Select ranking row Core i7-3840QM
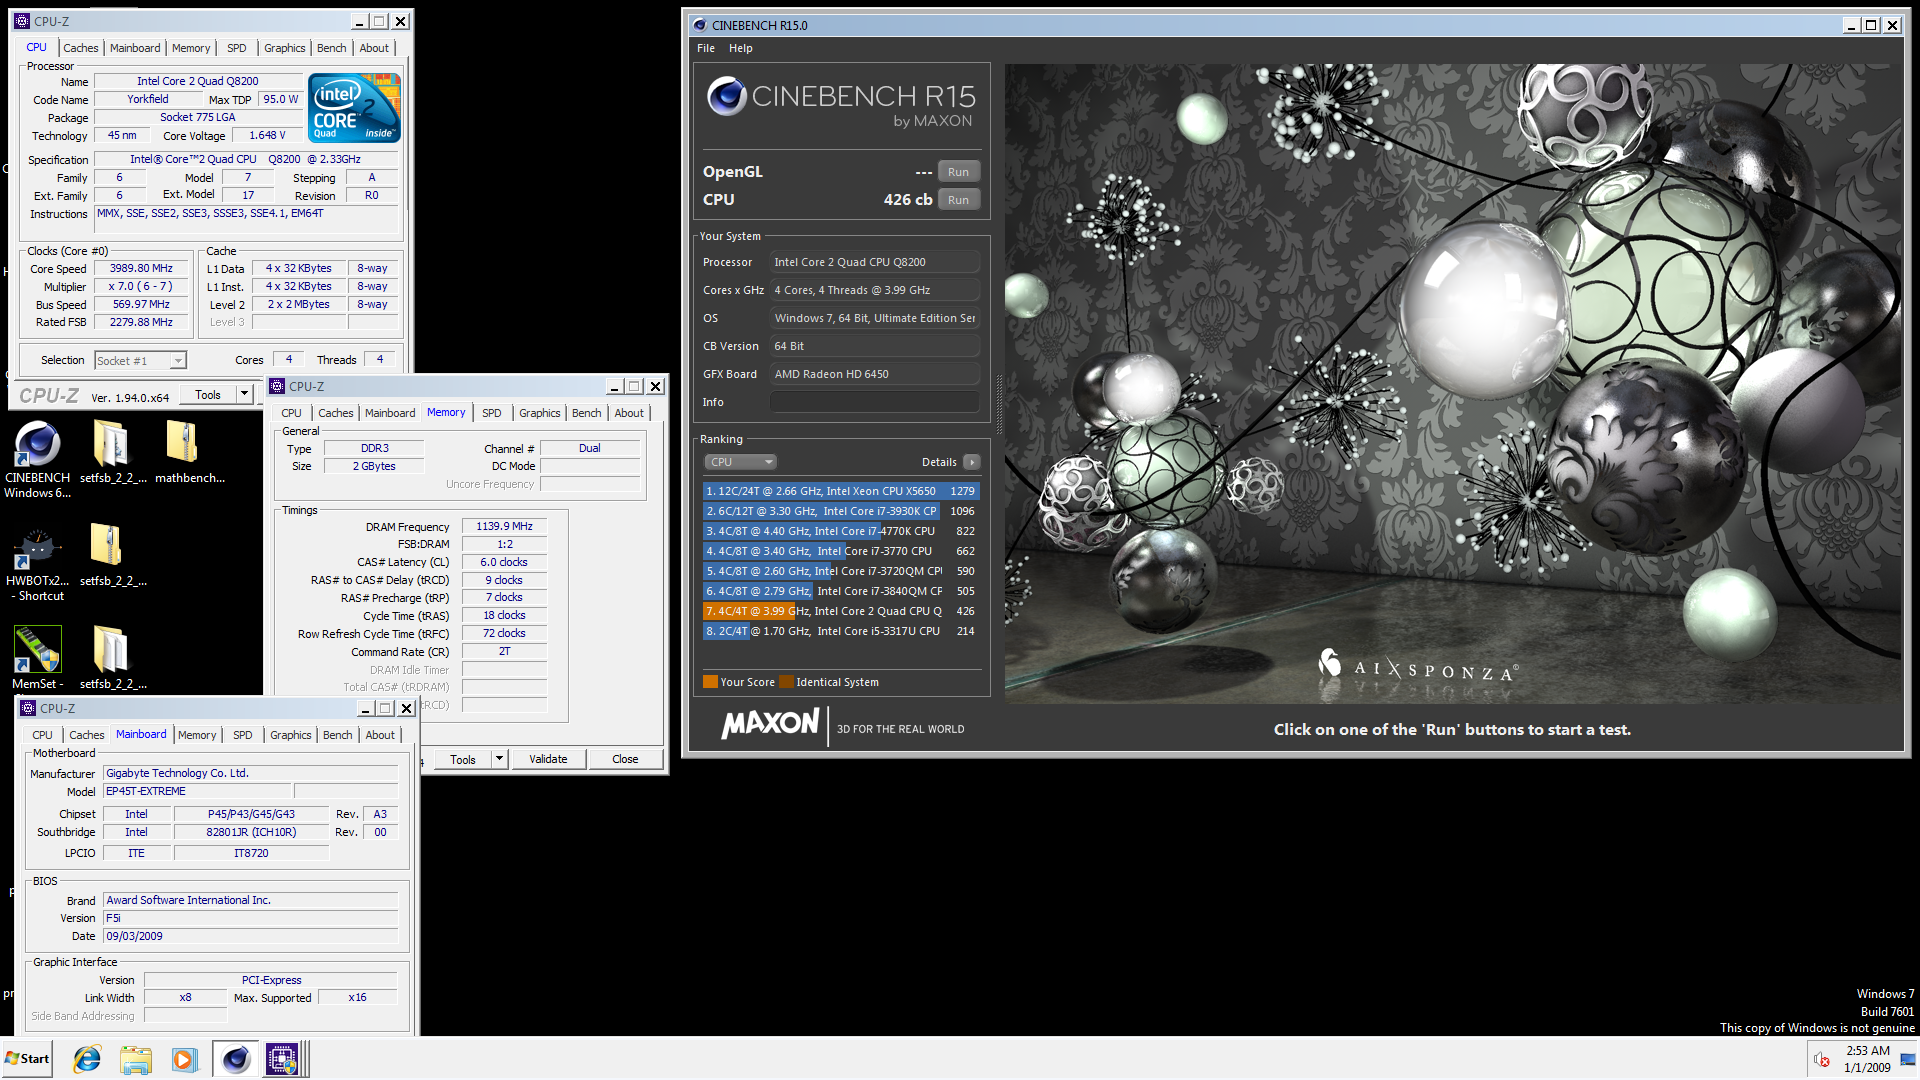 coord(841,591)
